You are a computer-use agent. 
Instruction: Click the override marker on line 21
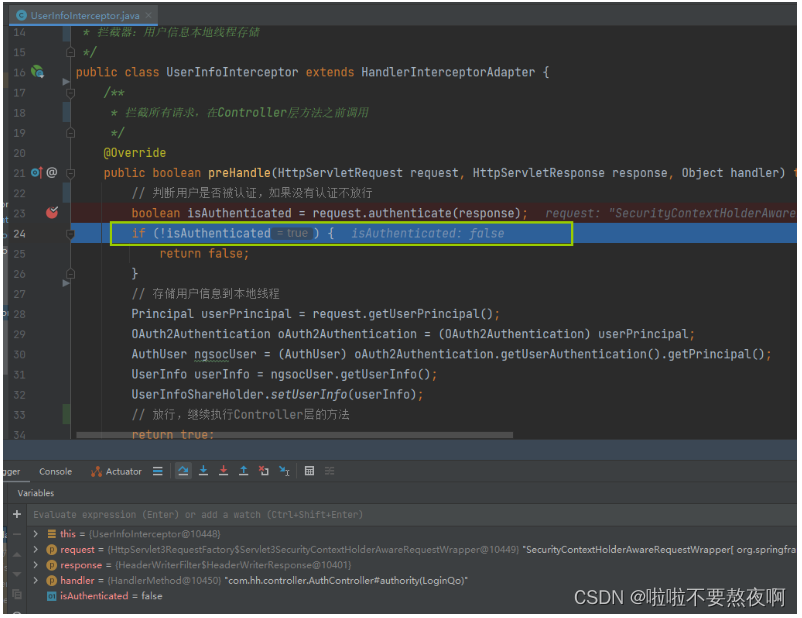[x=37, y=173]
